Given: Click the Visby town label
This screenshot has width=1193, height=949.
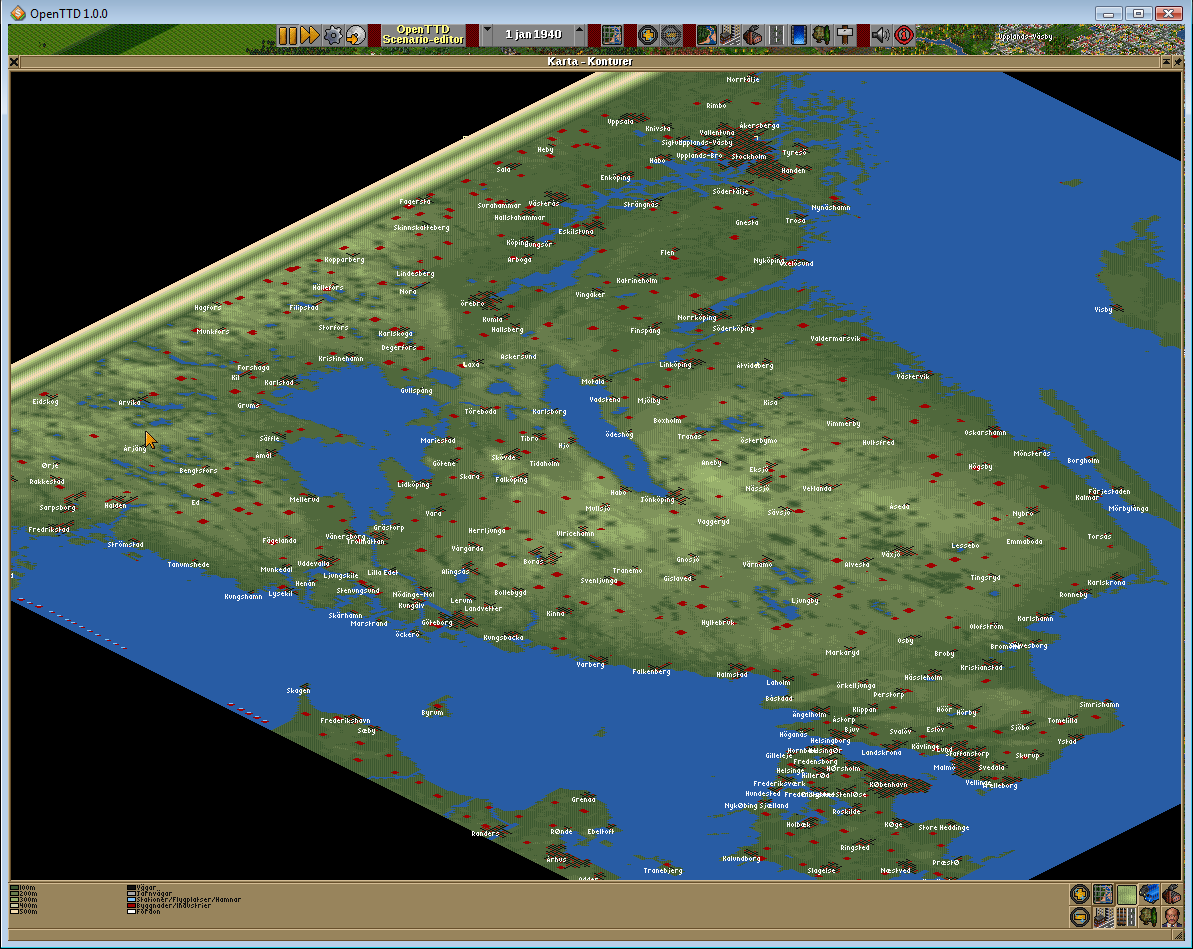Looking at the screenshot, I should click(1103, 310).
